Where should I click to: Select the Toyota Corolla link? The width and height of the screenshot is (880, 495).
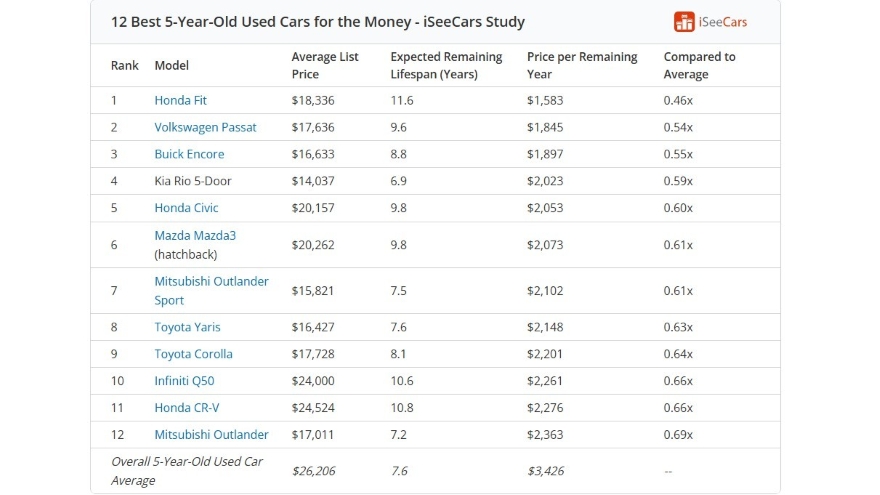click(x=193, y=354)
